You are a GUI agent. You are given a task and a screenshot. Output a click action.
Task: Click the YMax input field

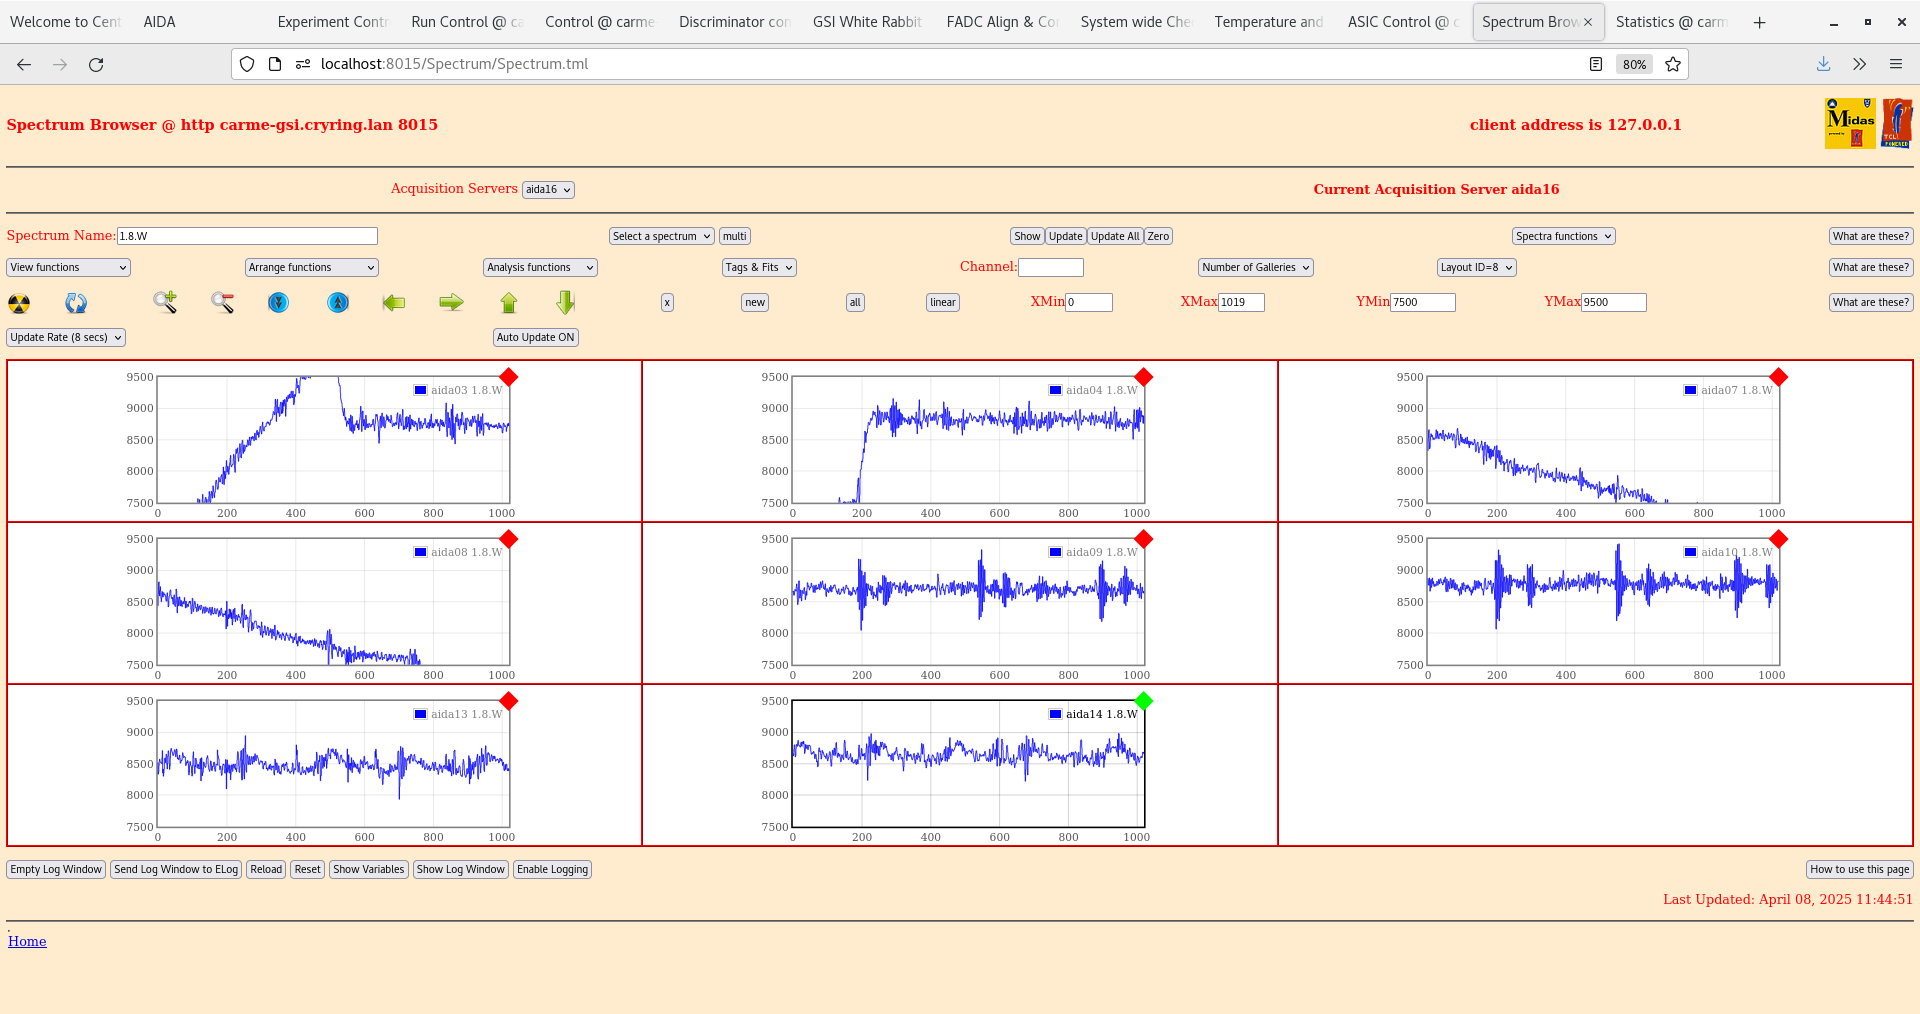(x=1614, y=302)
